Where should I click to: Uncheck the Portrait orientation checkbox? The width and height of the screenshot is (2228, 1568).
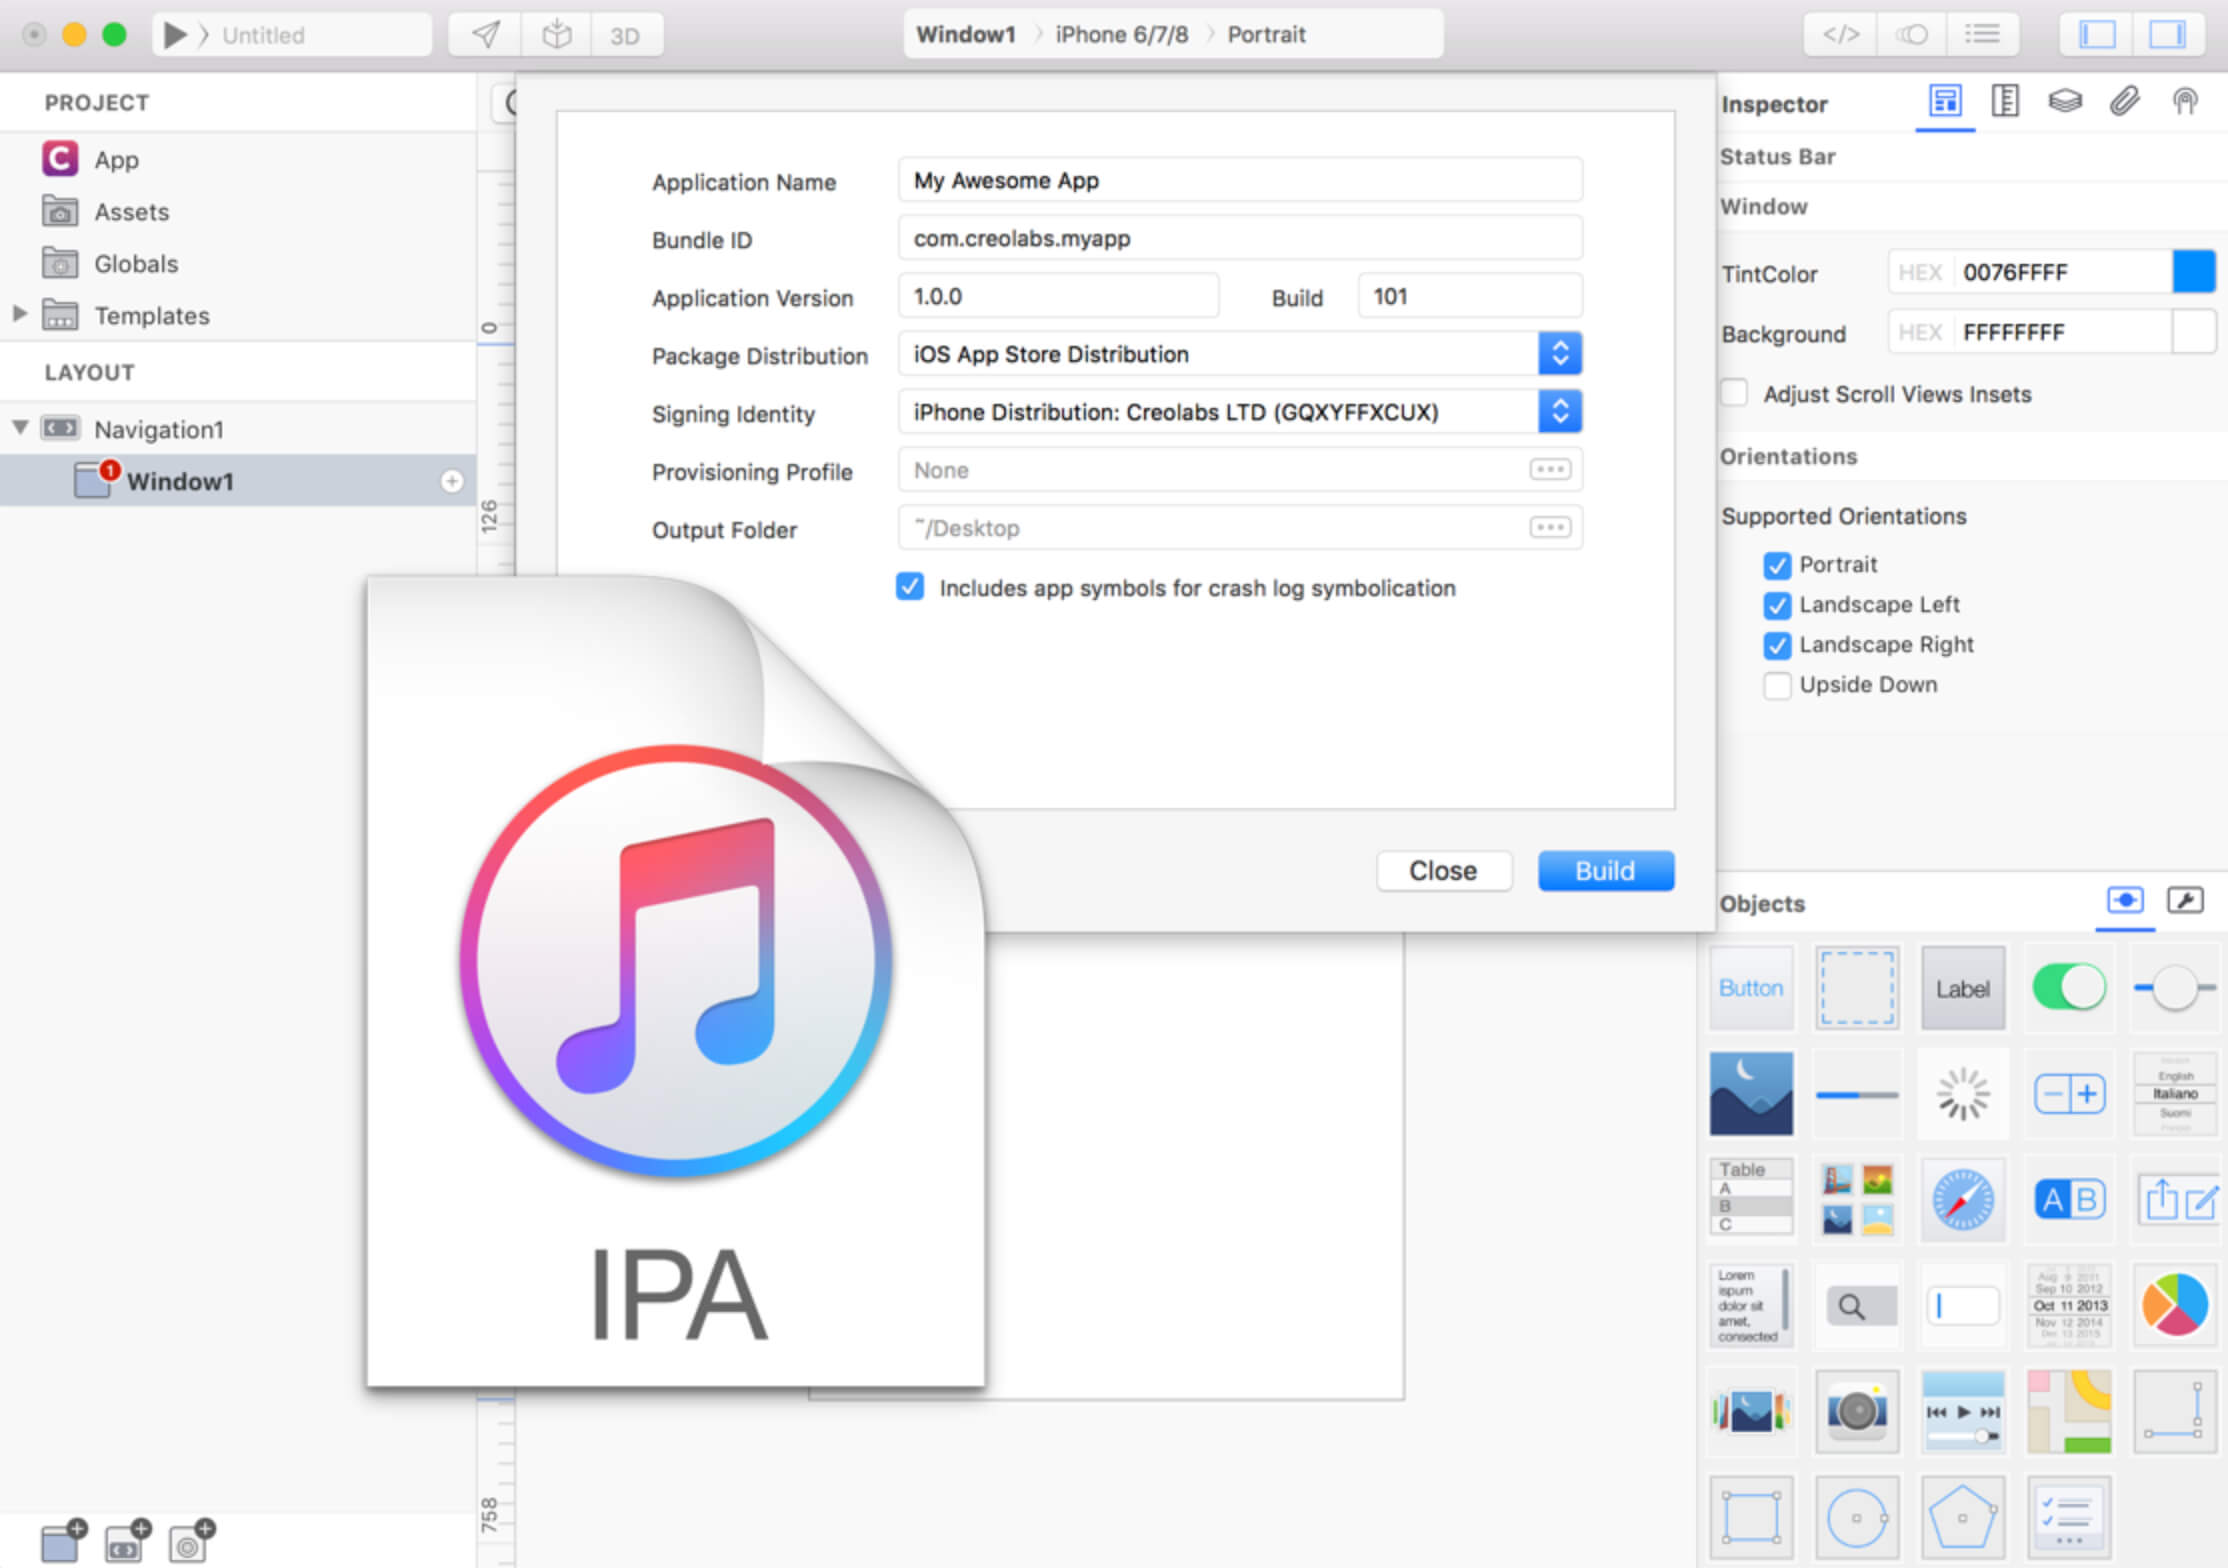(x=1777, y=565)
